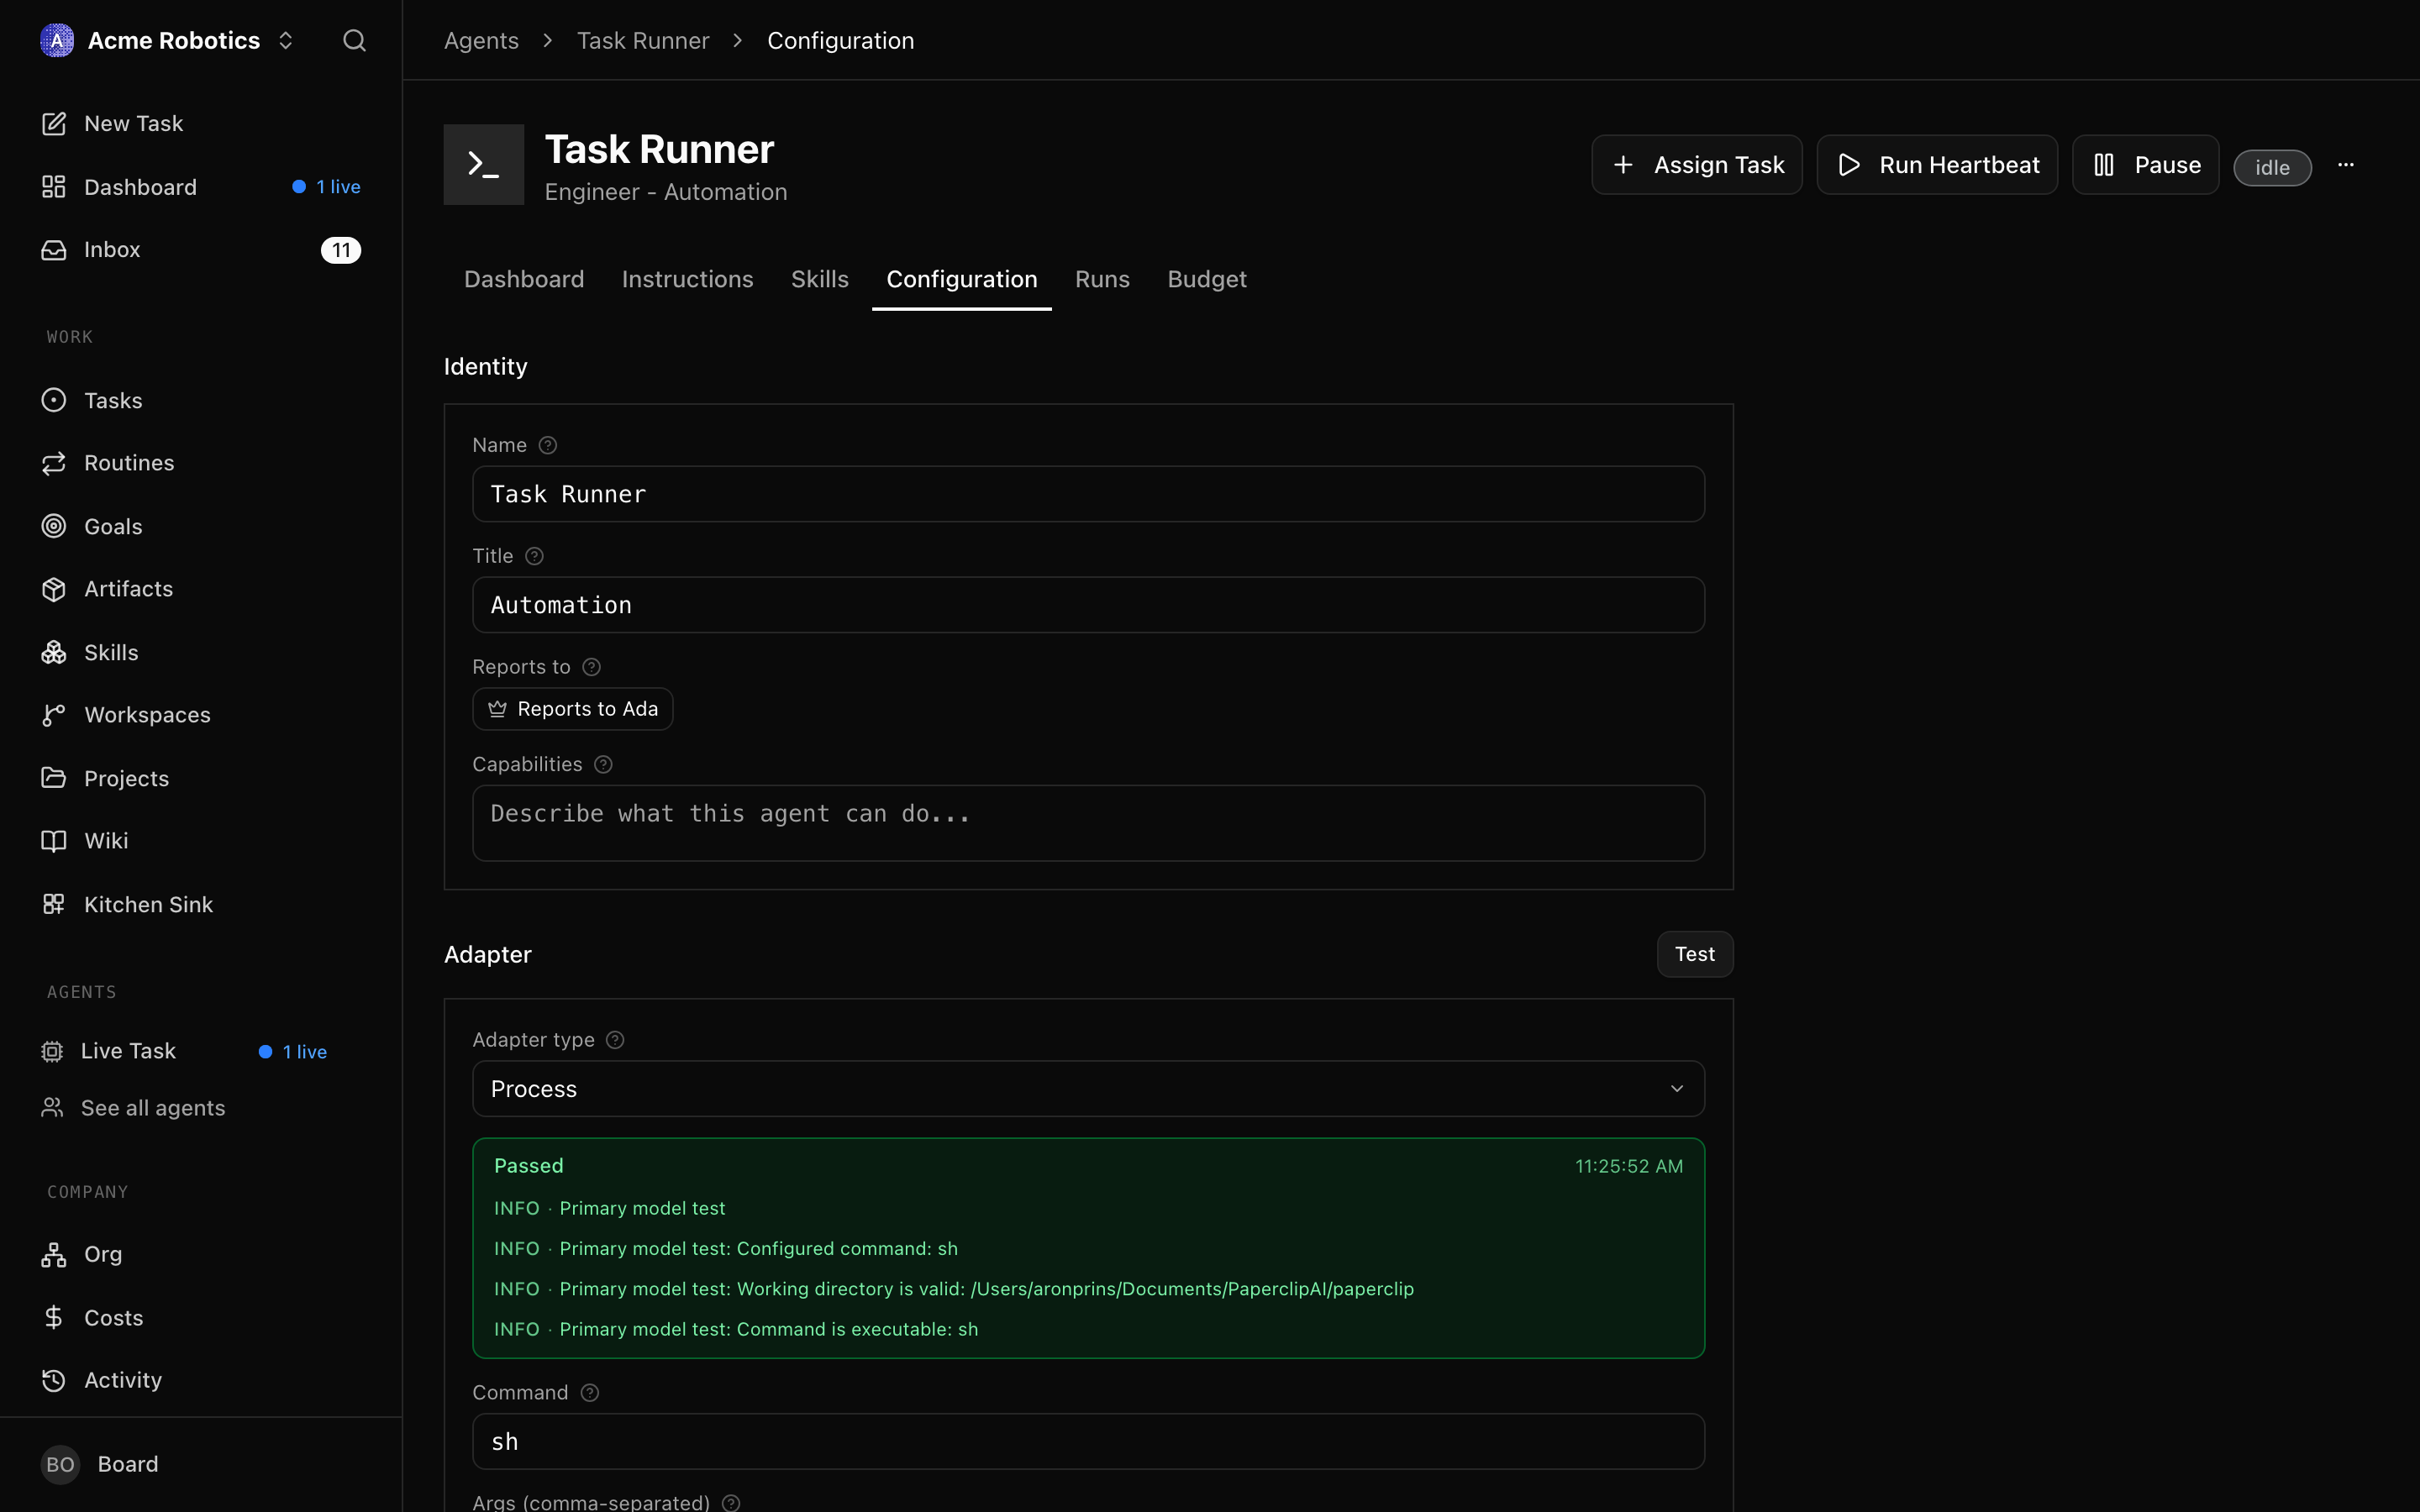Viewport: 2420px width, 1512px height.
Task: Switch to the agent Dashboard tab
Action: pyautogui.click(x=524, y=279)
